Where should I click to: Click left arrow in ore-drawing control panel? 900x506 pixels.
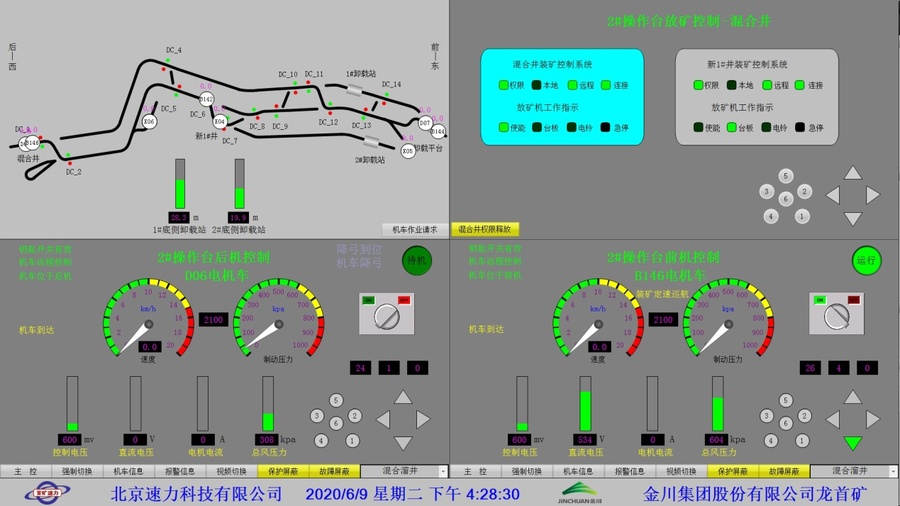click(x=833, y=195)
